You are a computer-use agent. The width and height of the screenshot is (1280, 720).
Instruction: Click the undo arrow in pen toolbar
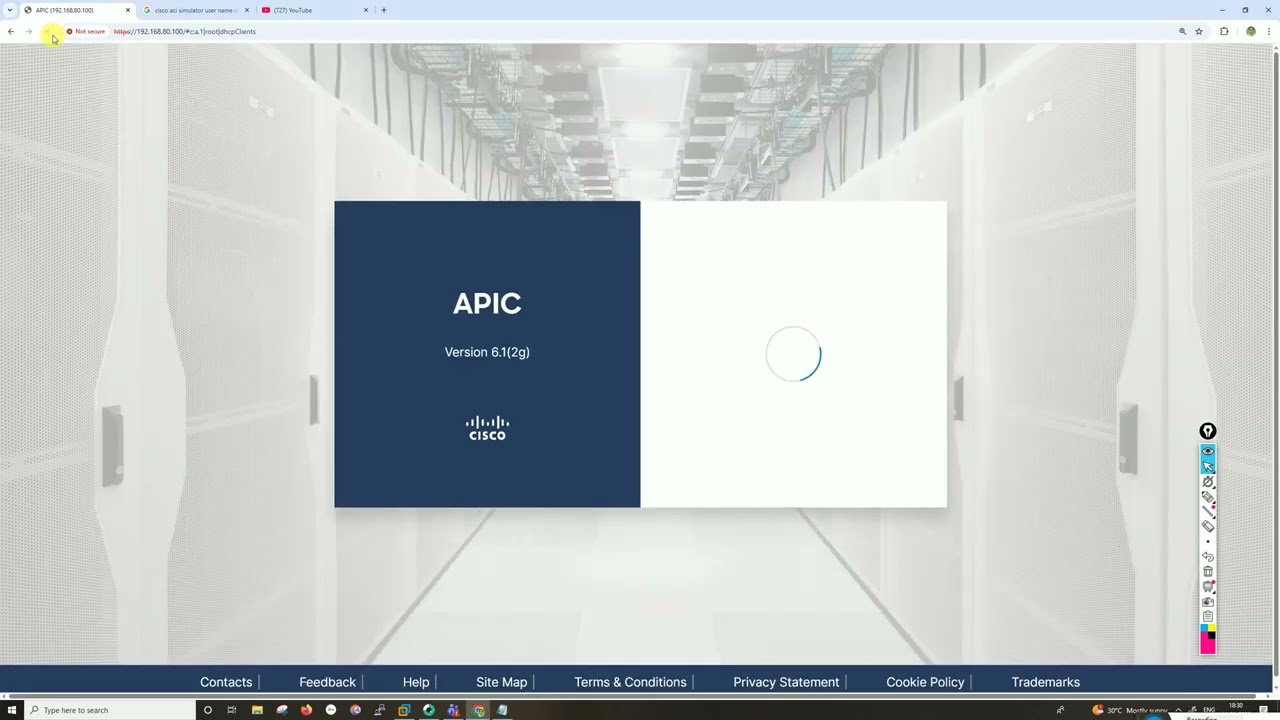click(x=1208, y=556)
